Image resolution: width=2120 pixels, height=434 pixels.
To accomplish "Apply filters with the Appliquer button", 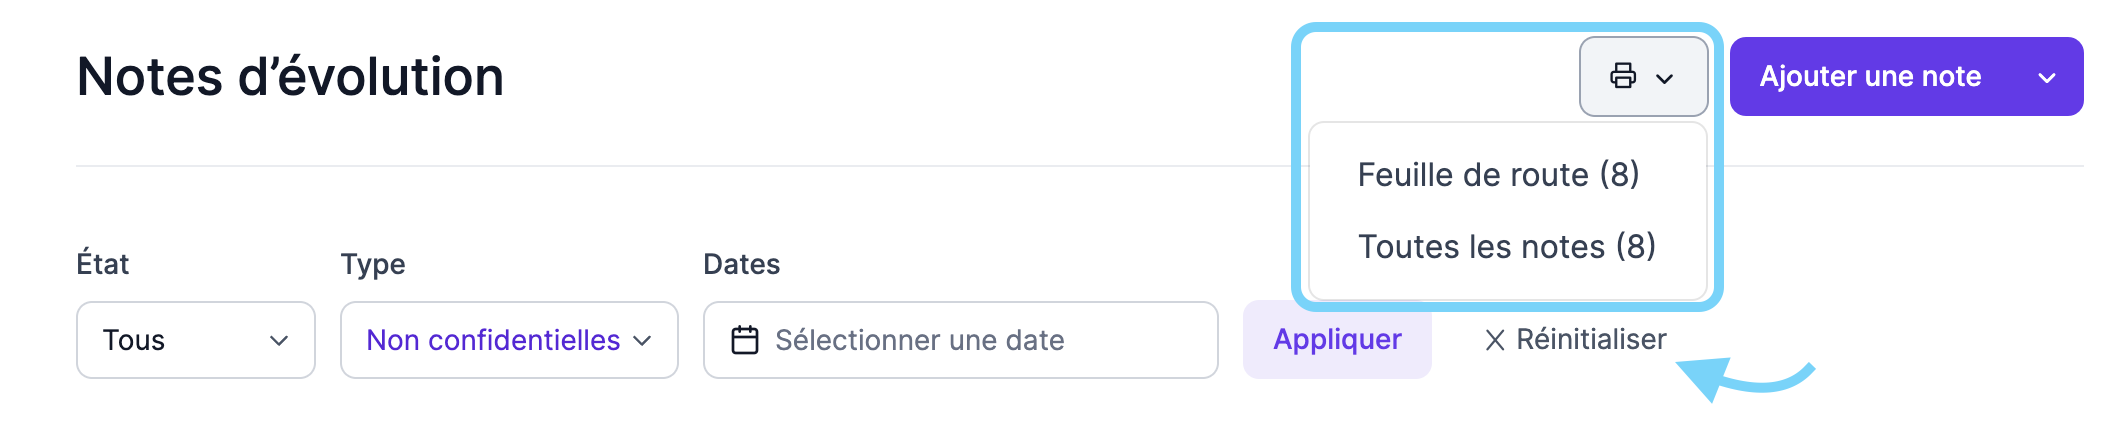I will point(1337,339).
